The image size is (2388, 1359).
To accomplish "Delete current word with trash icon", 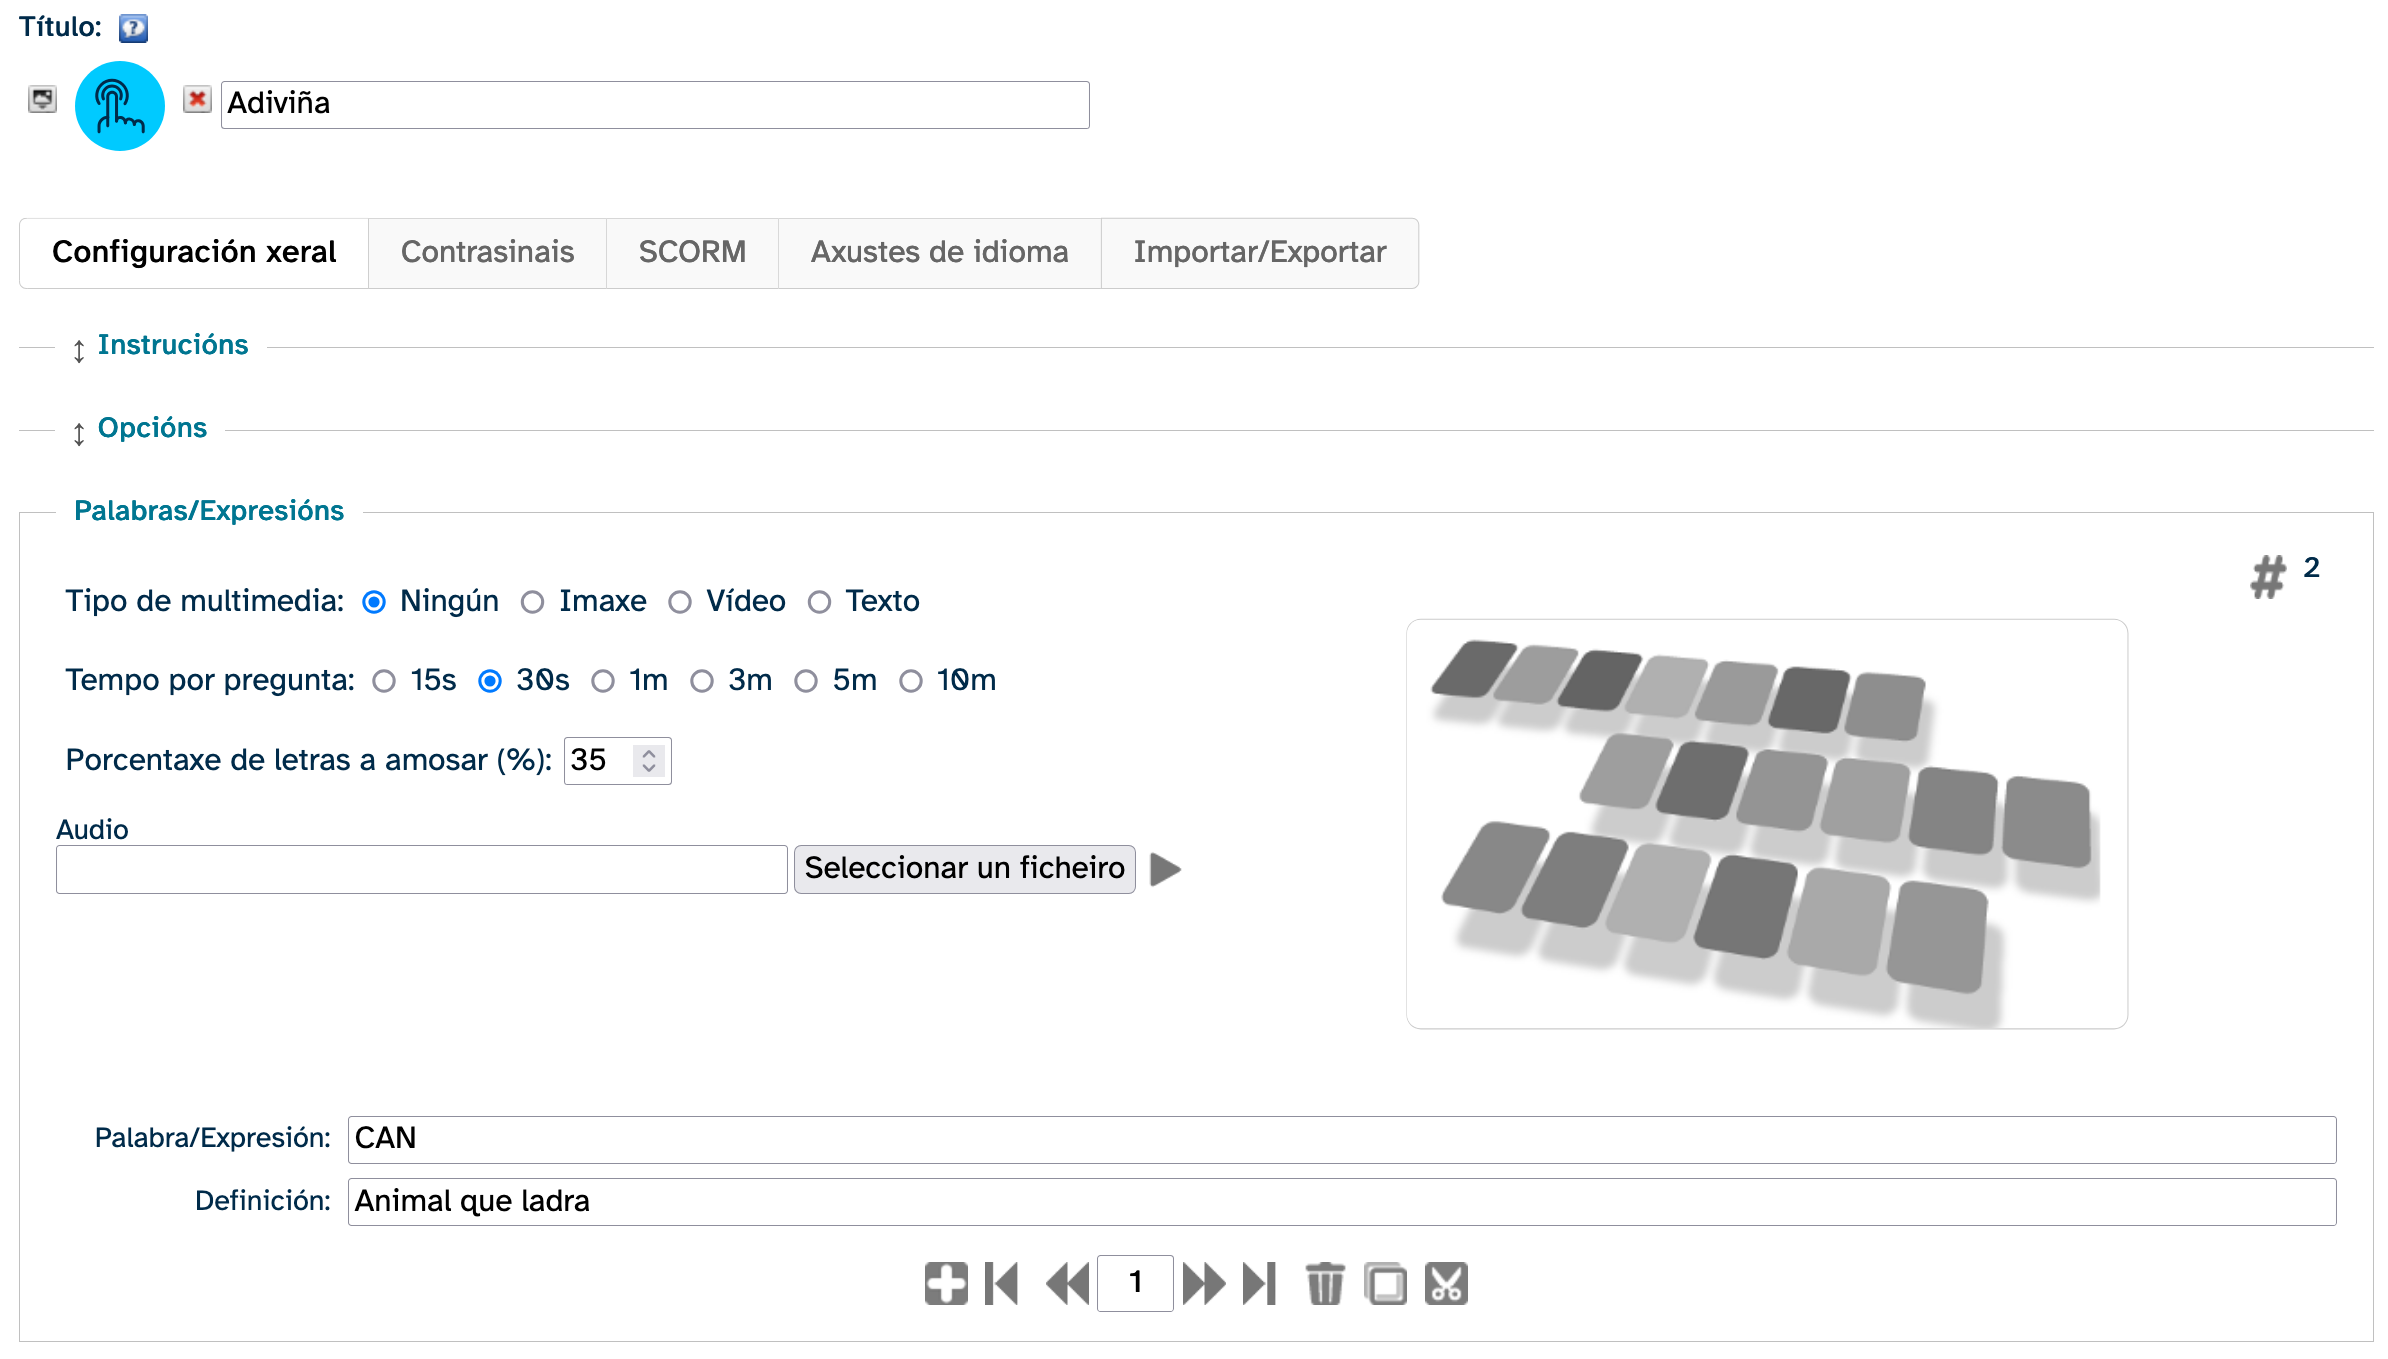I will click(1325, 1283).
